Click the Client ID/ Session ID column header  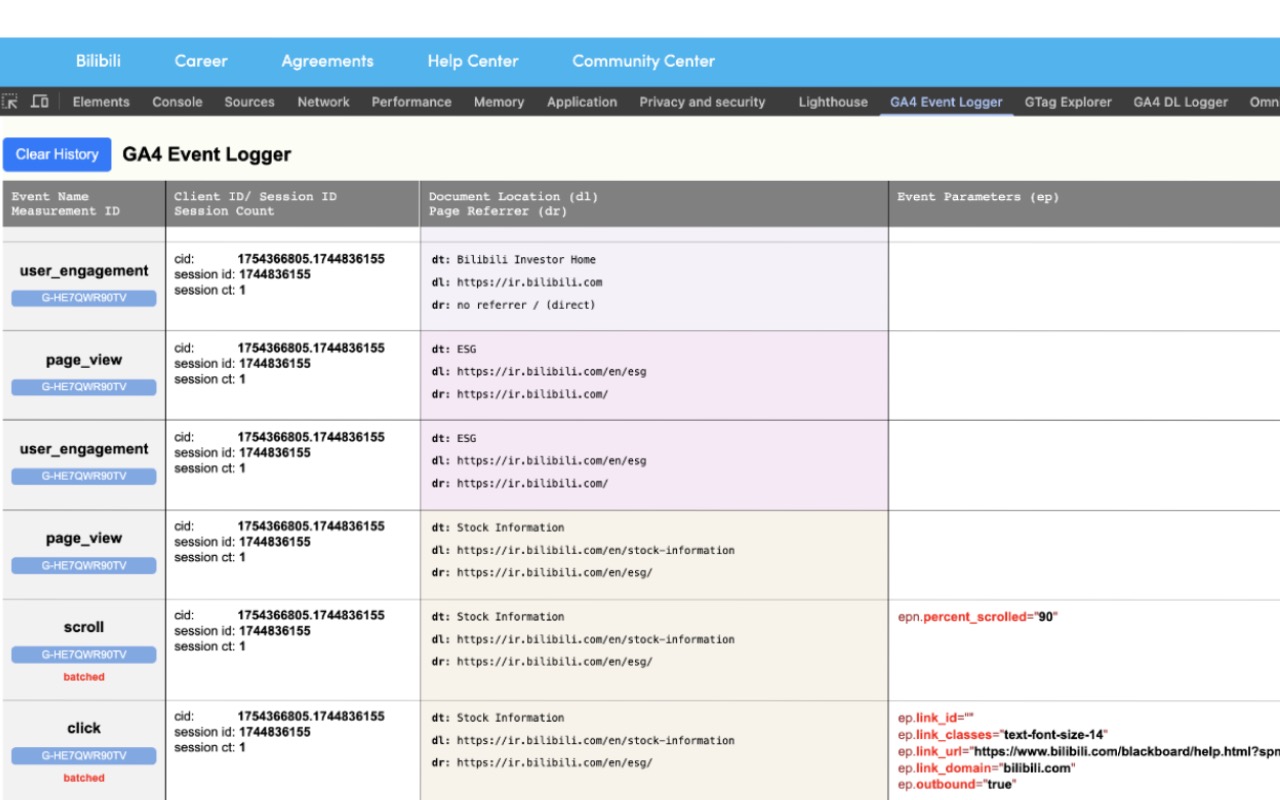click(293, 204)
